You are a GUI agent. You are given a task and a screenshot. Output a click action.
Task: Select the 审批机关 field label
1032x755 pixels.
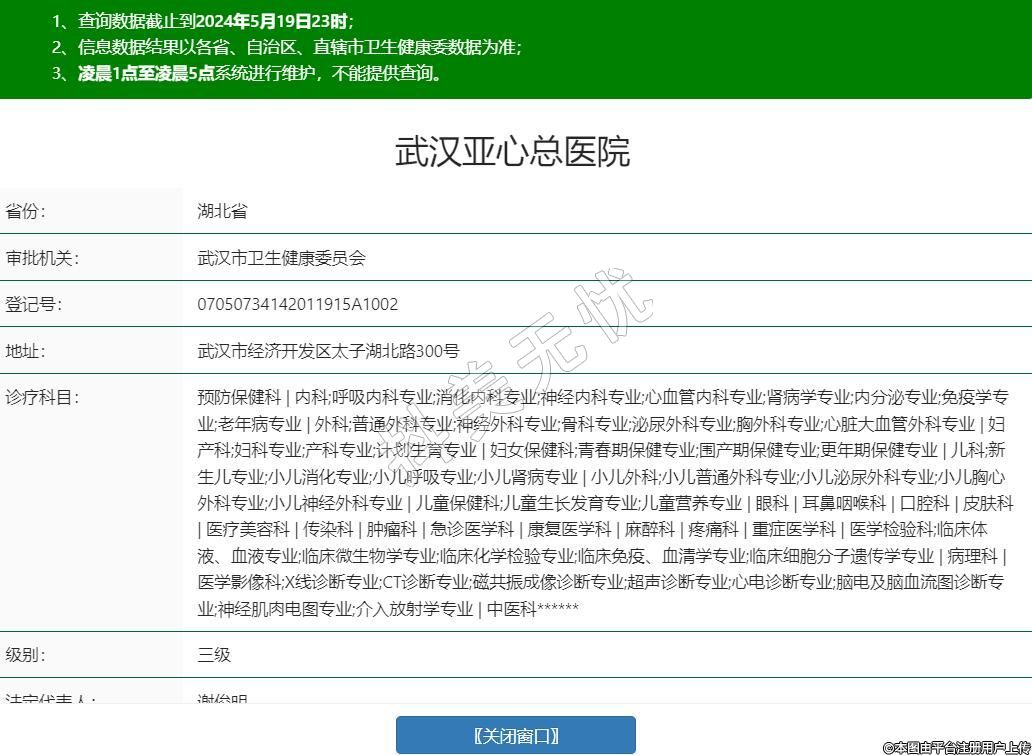(x=42, y=258)
